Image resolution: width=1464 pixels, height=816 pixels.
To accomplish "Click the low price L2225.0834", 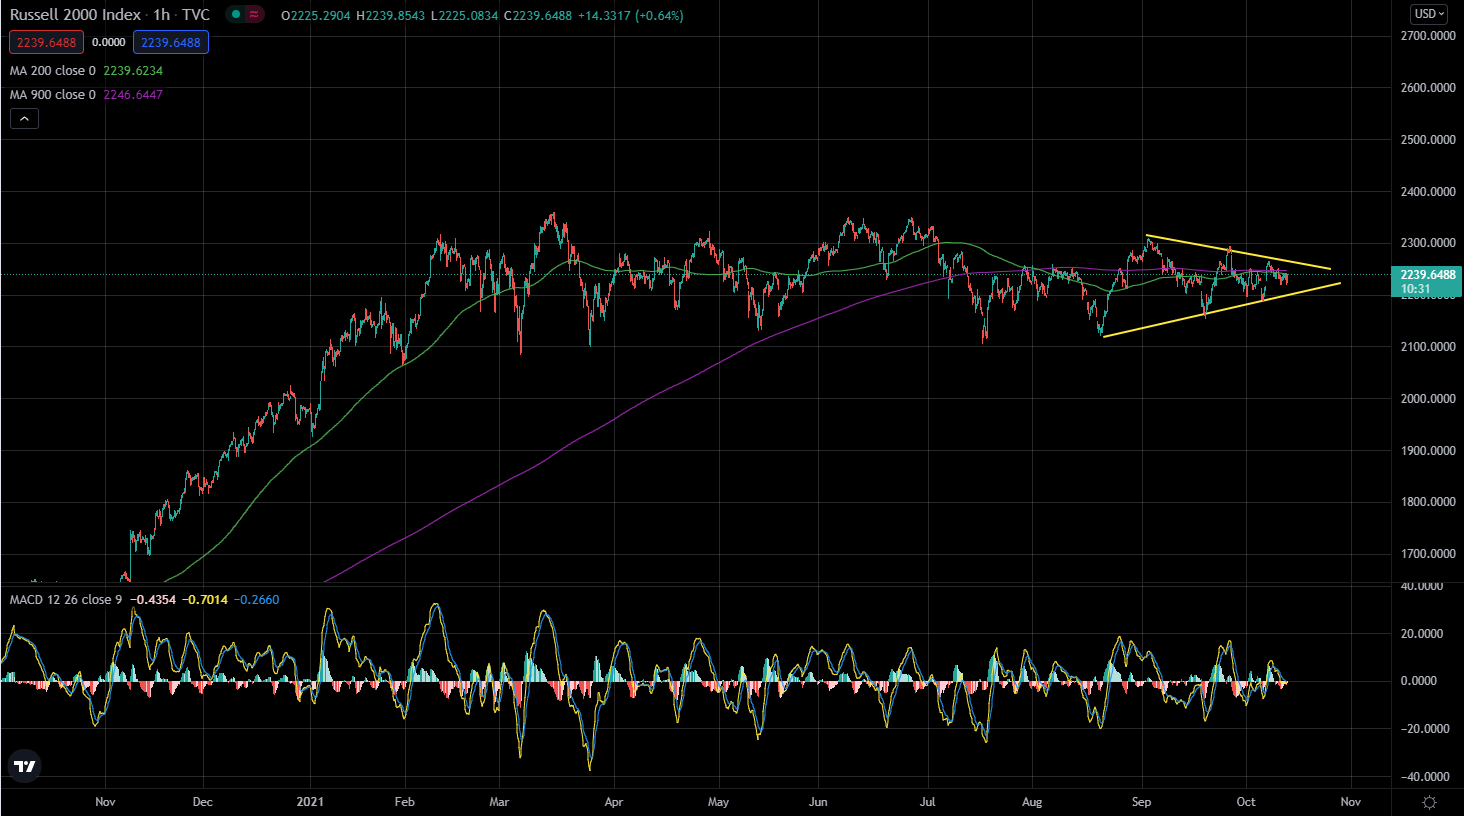I will [464, 16].
